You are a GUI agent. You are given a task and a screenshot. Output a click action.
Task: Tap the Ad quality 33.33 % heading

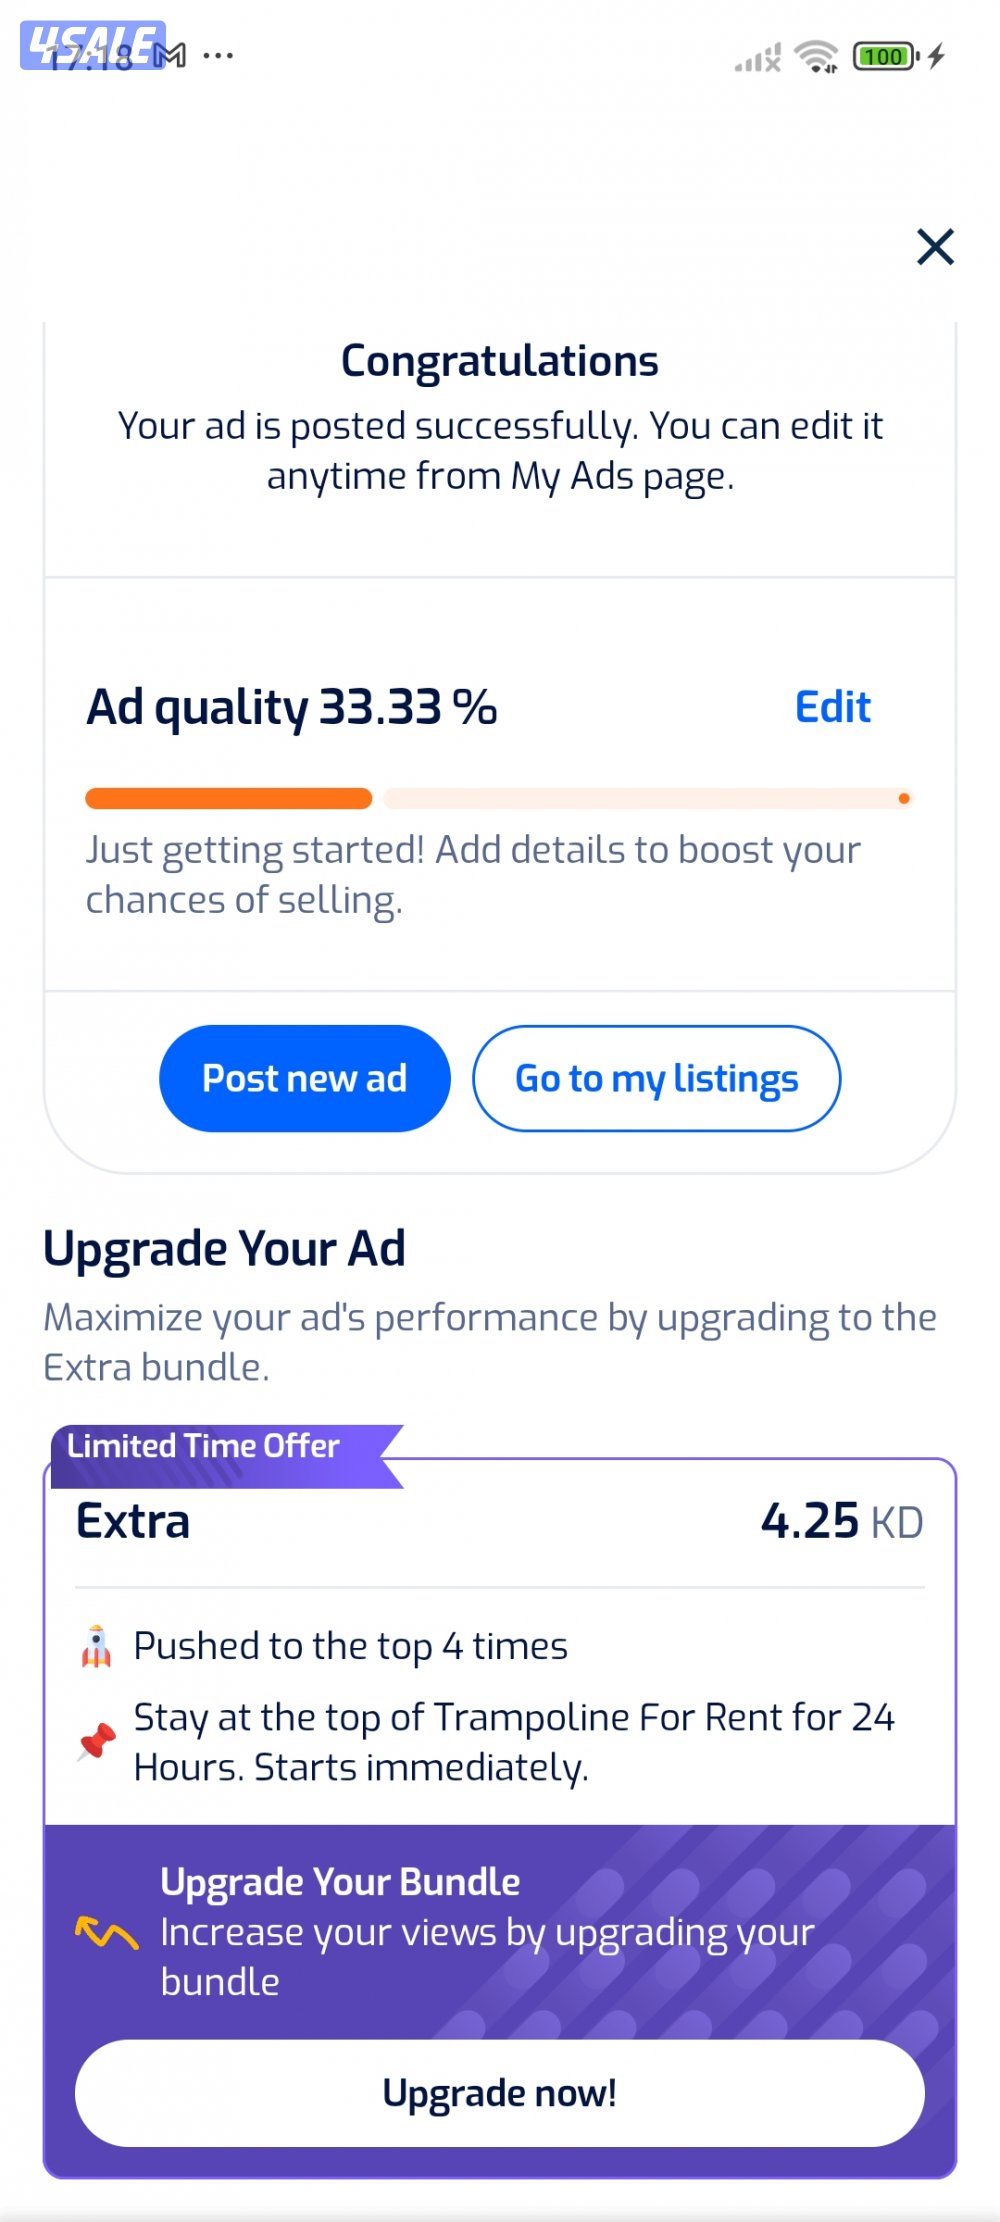(x=291, y=707)
